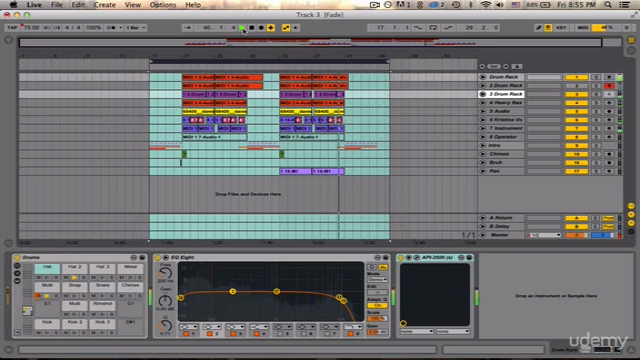Image resolution: width=640 pixels, height=360 pixels.
Task: Toggle the Loop switch
Action: (x=433, y=28)
